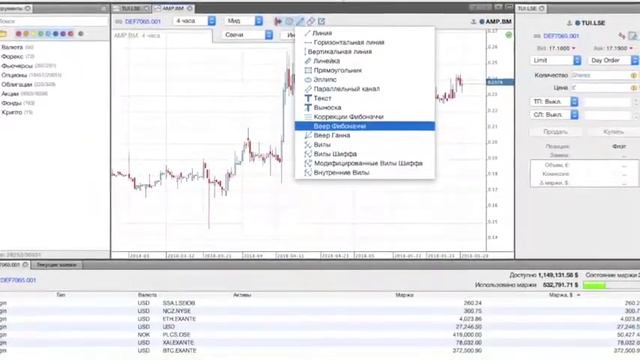The image size is (640, 360).
Task: Click the instruments search field
Action: (54, 21)
